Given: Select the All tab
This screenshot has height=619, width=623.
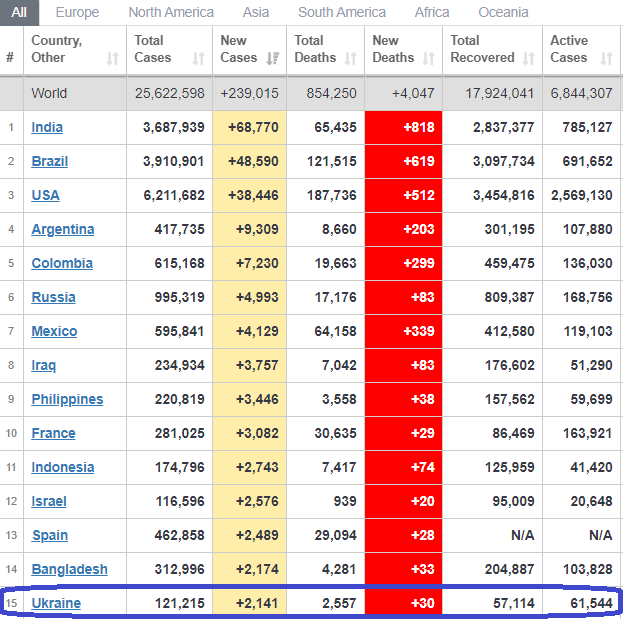Looking at the screenshot, I should click(x=19, y=12).
